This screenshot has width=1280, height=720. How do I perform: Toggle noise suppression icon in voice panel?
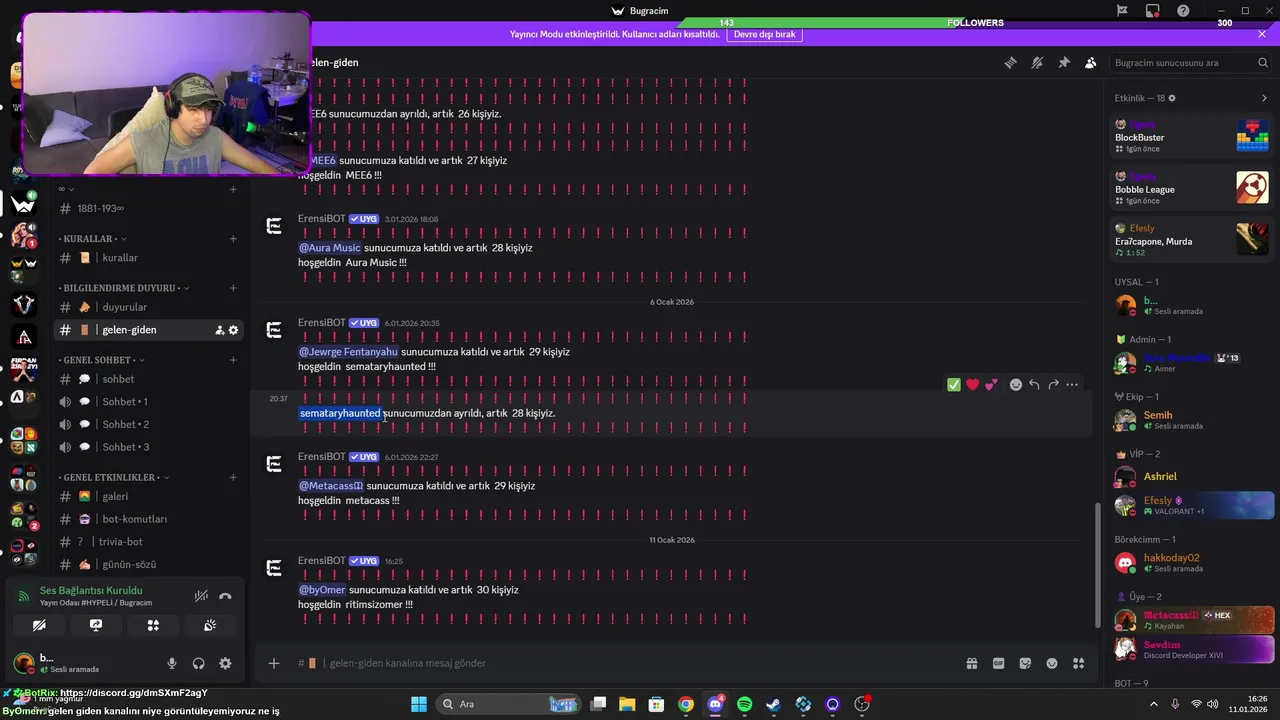point(201,596)
